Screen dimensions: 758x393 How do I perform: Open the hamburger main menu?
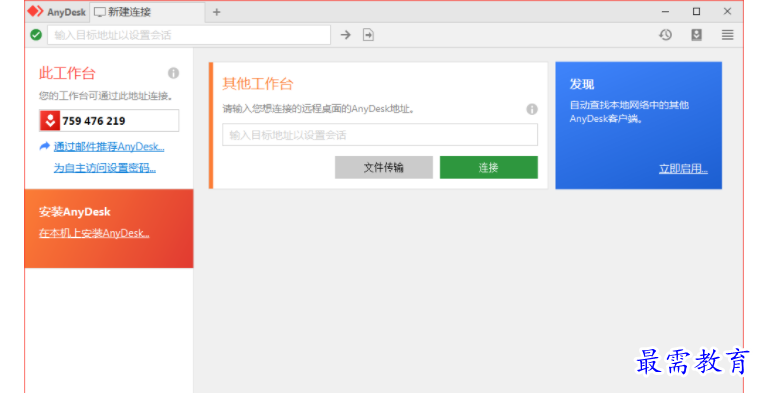pyautogui.click(x=728, y=35)
